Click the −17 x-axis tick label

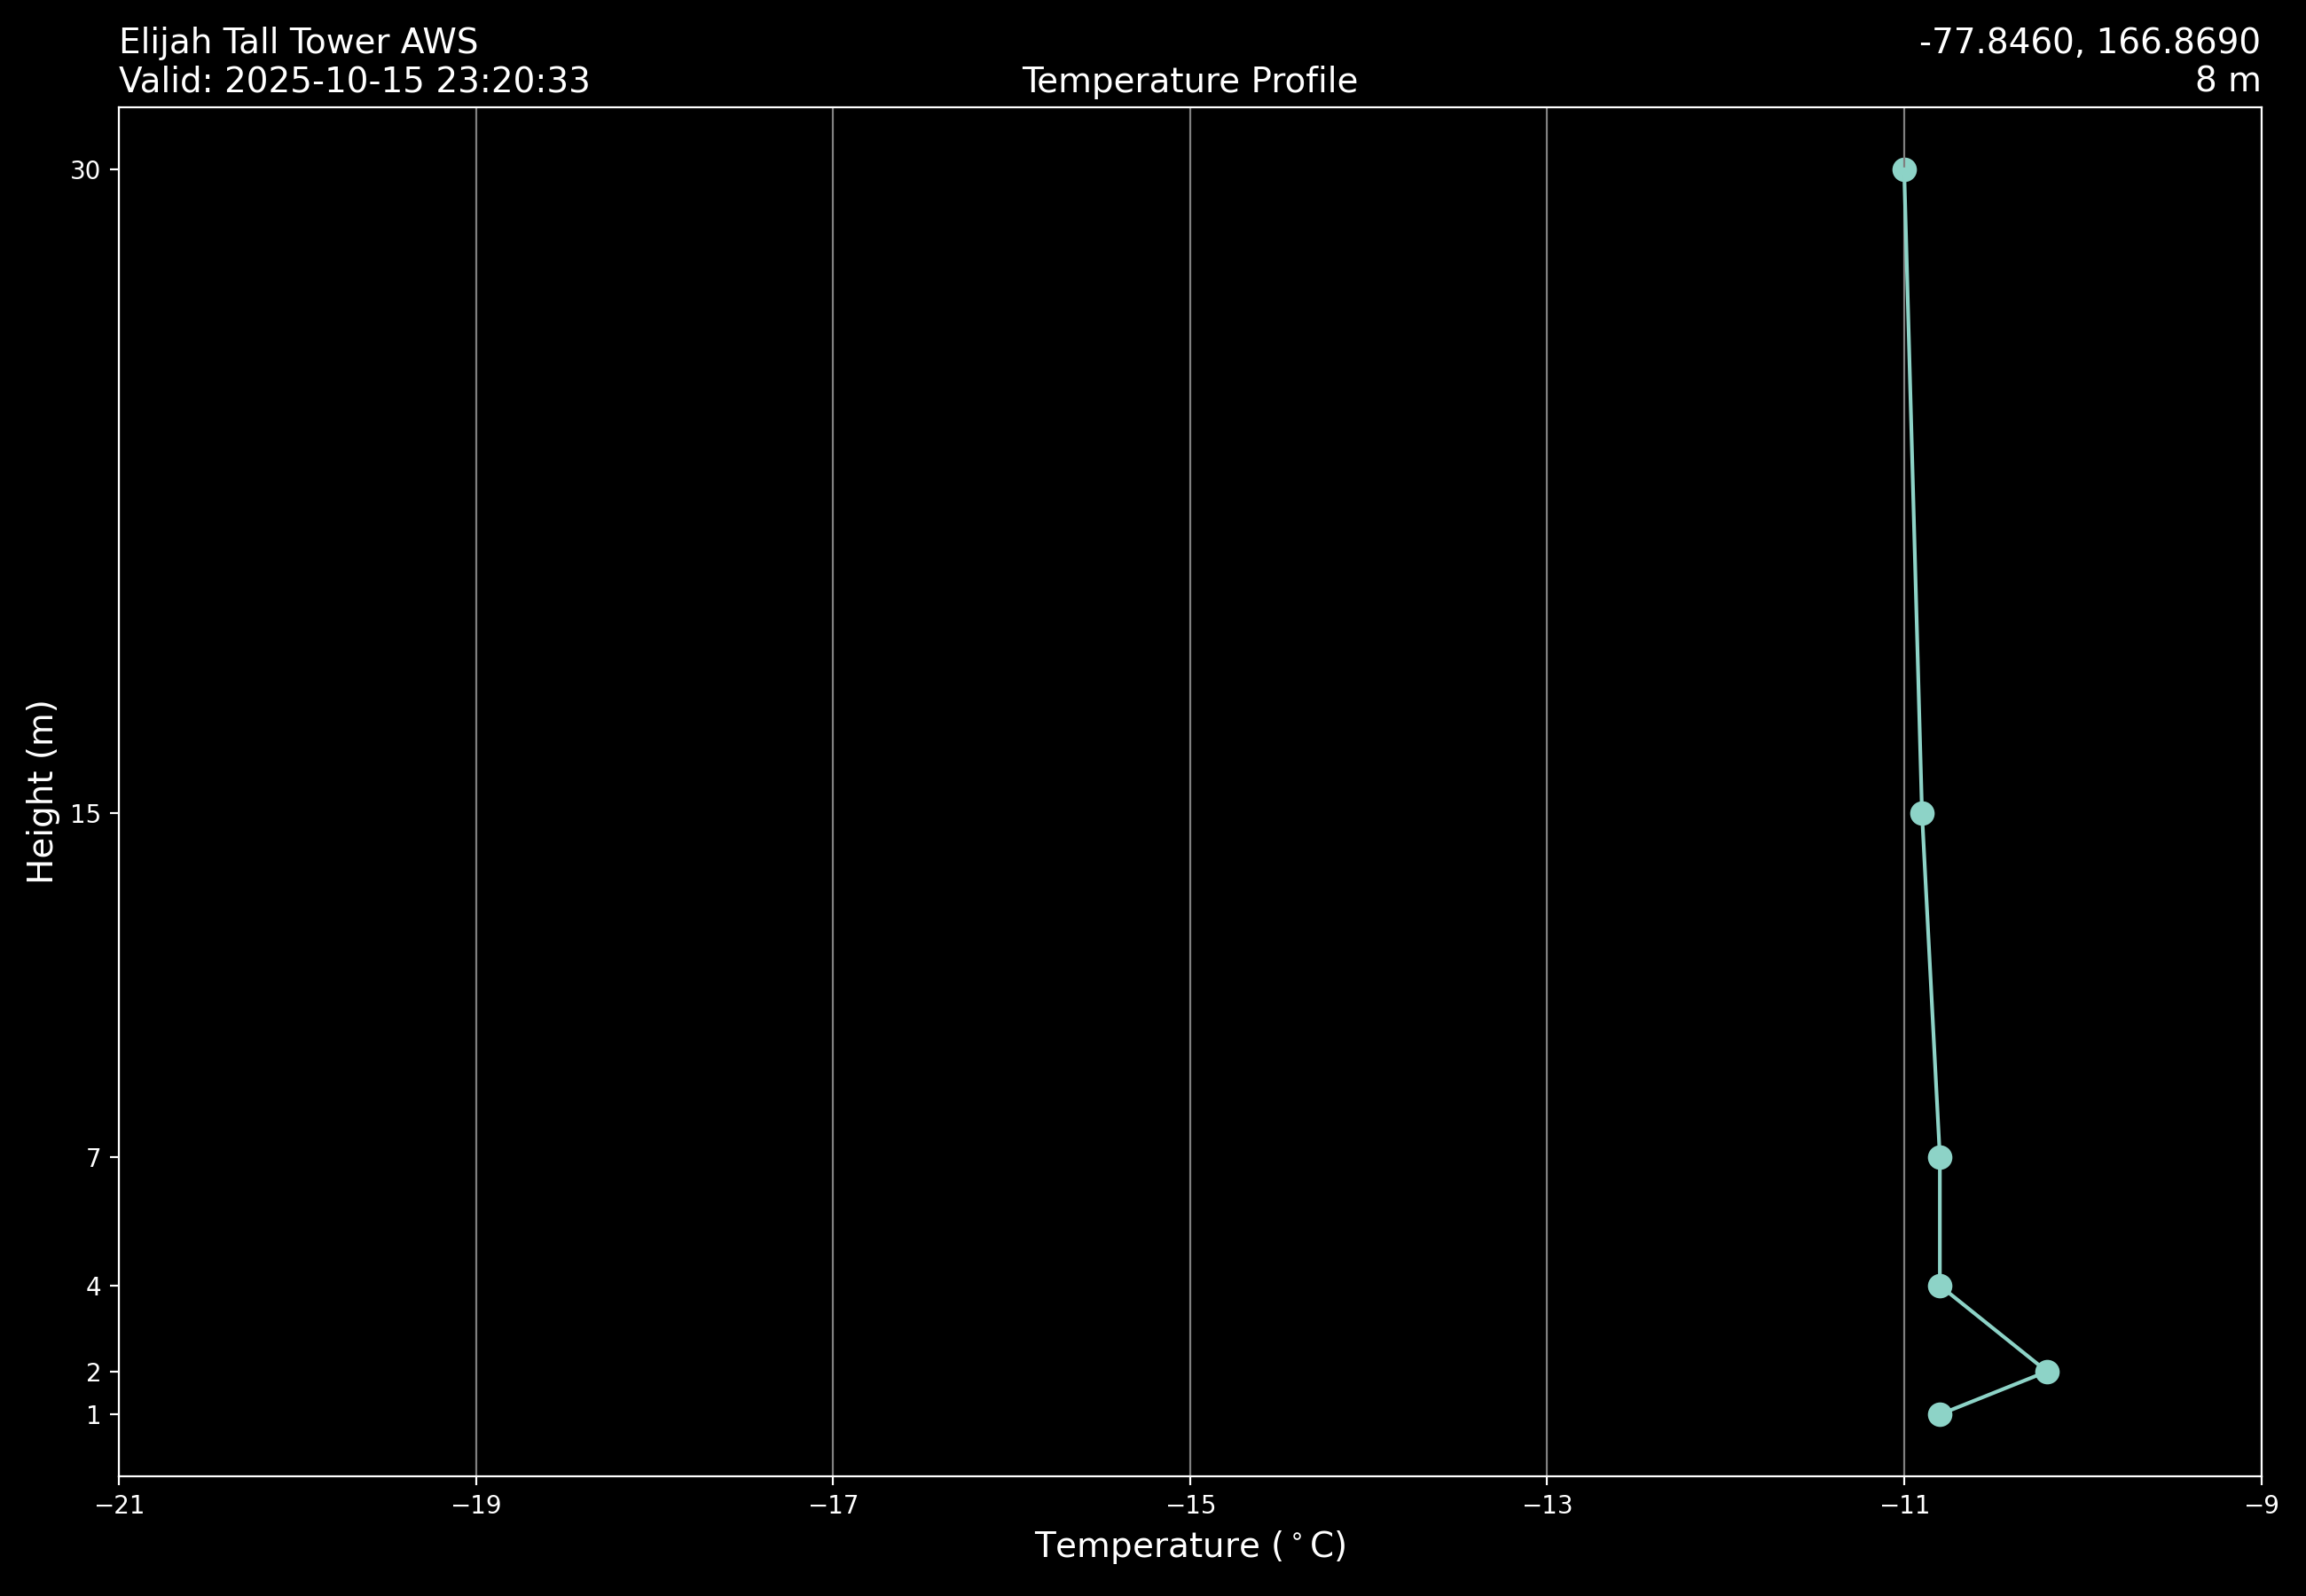[832, 1506]
